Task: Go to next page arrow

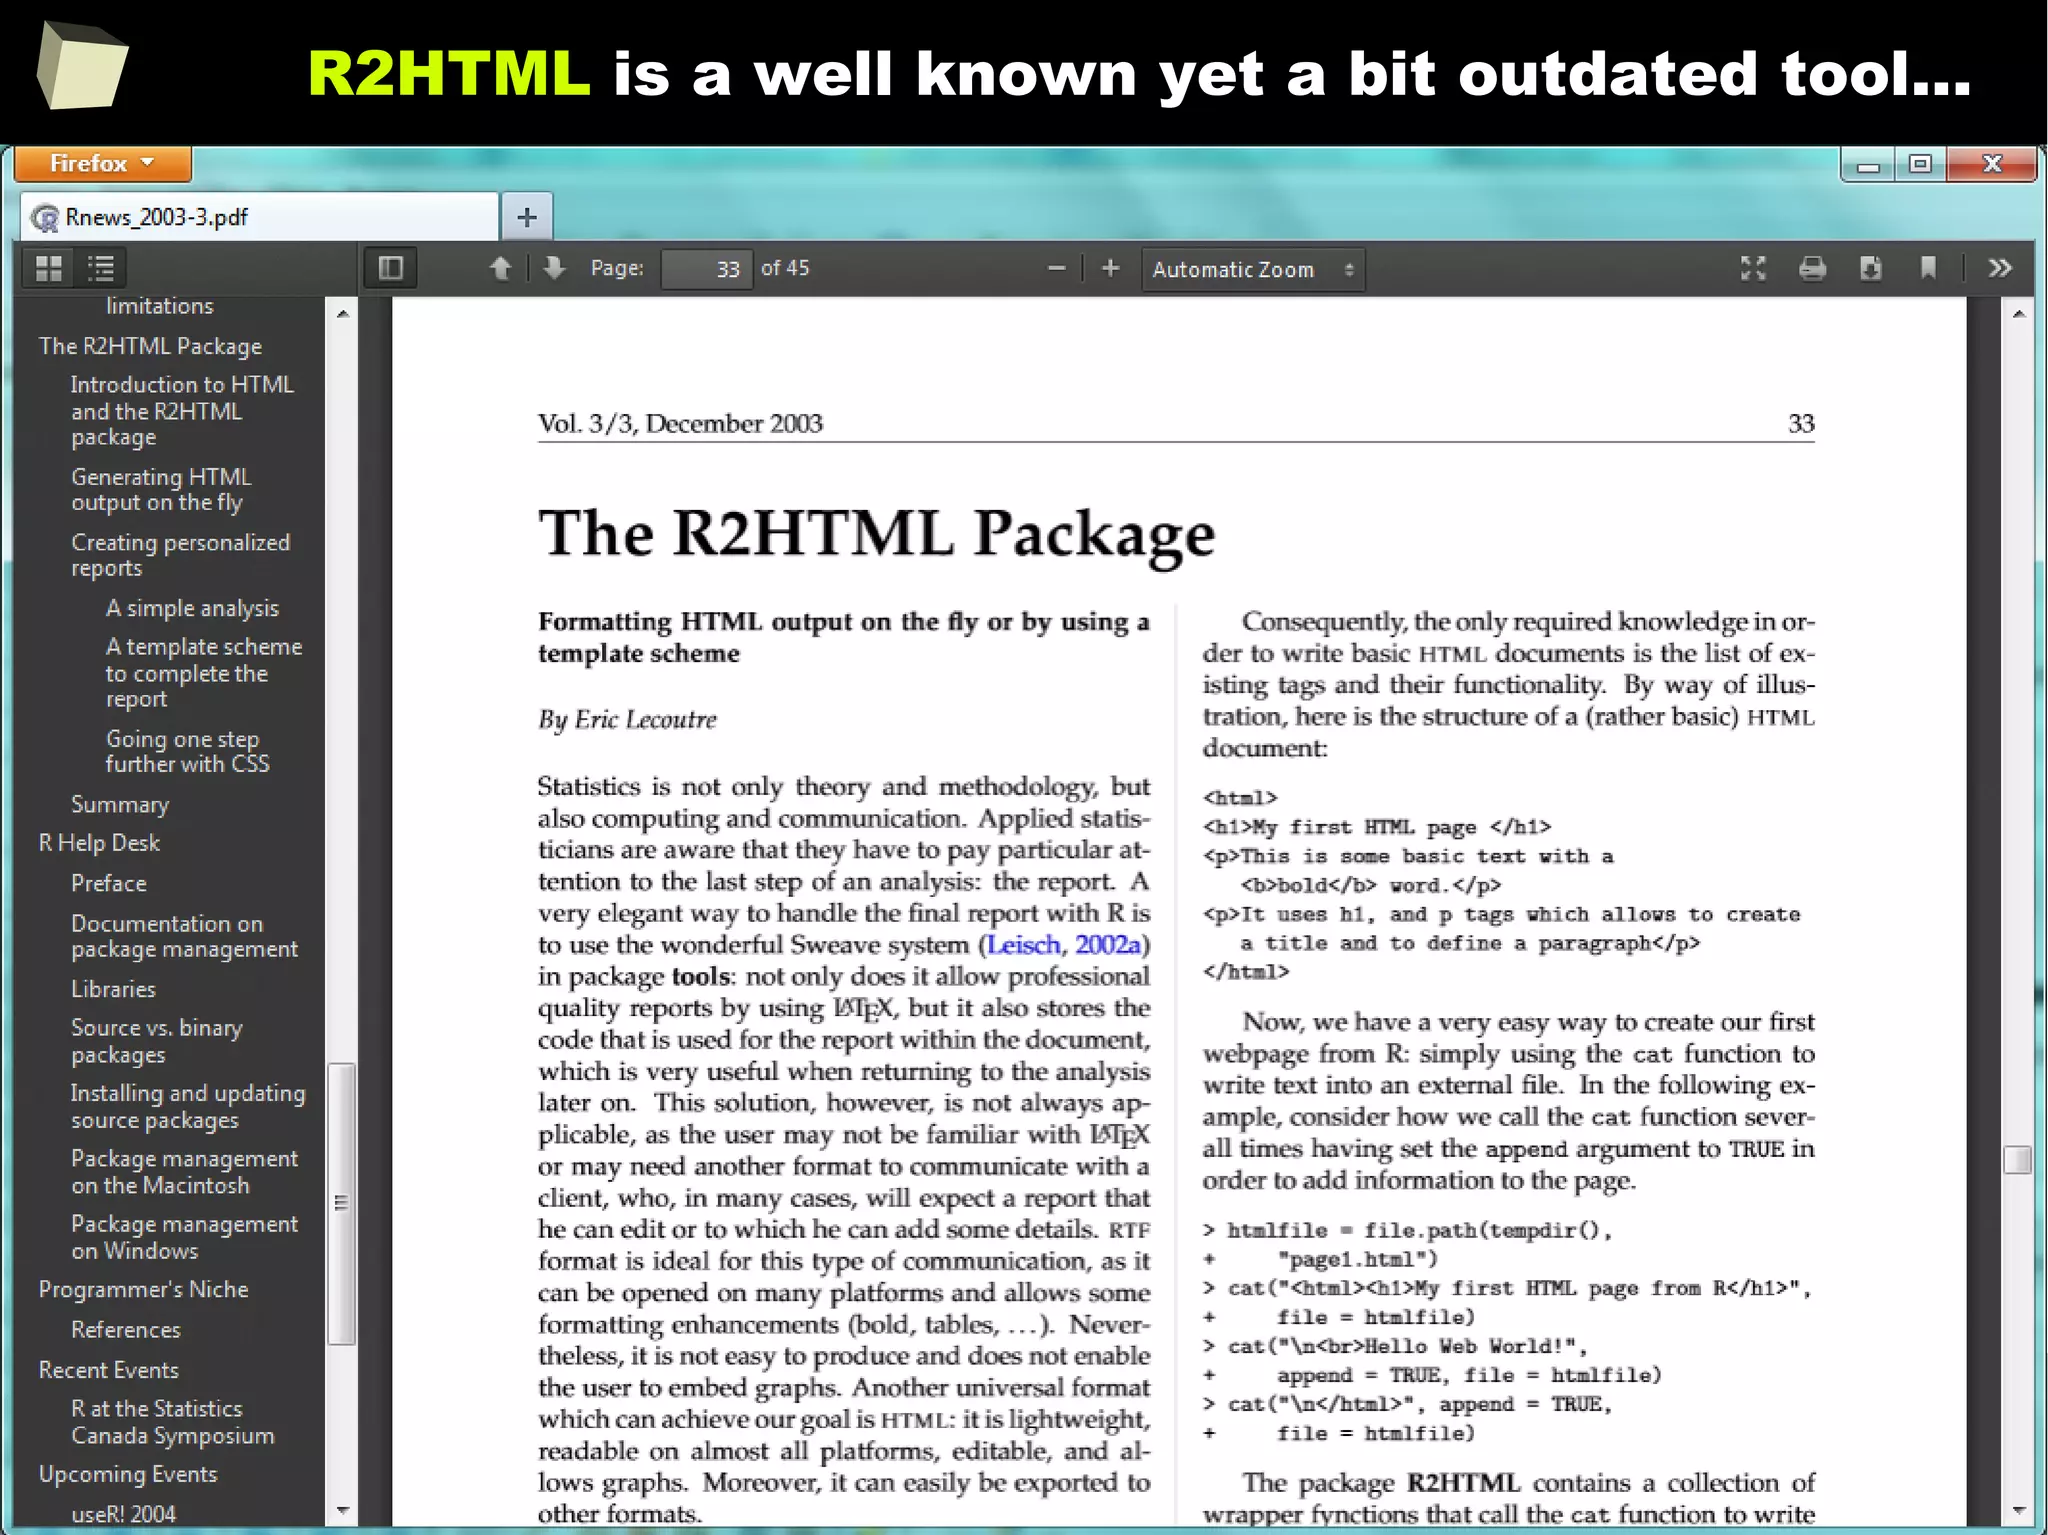Action: point(554,268)
